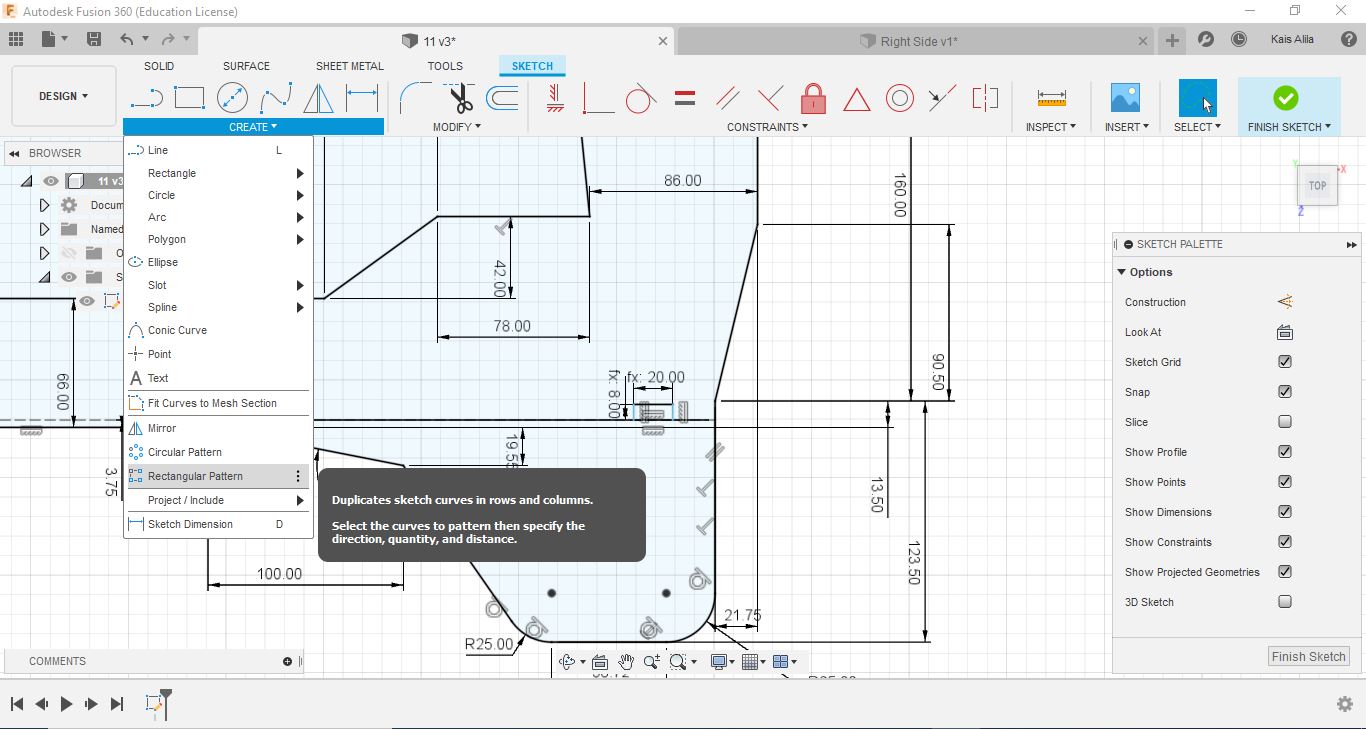Select the Fillet tool icon
This screenshot has width=1366, height=729.
(x=414, y=98)
